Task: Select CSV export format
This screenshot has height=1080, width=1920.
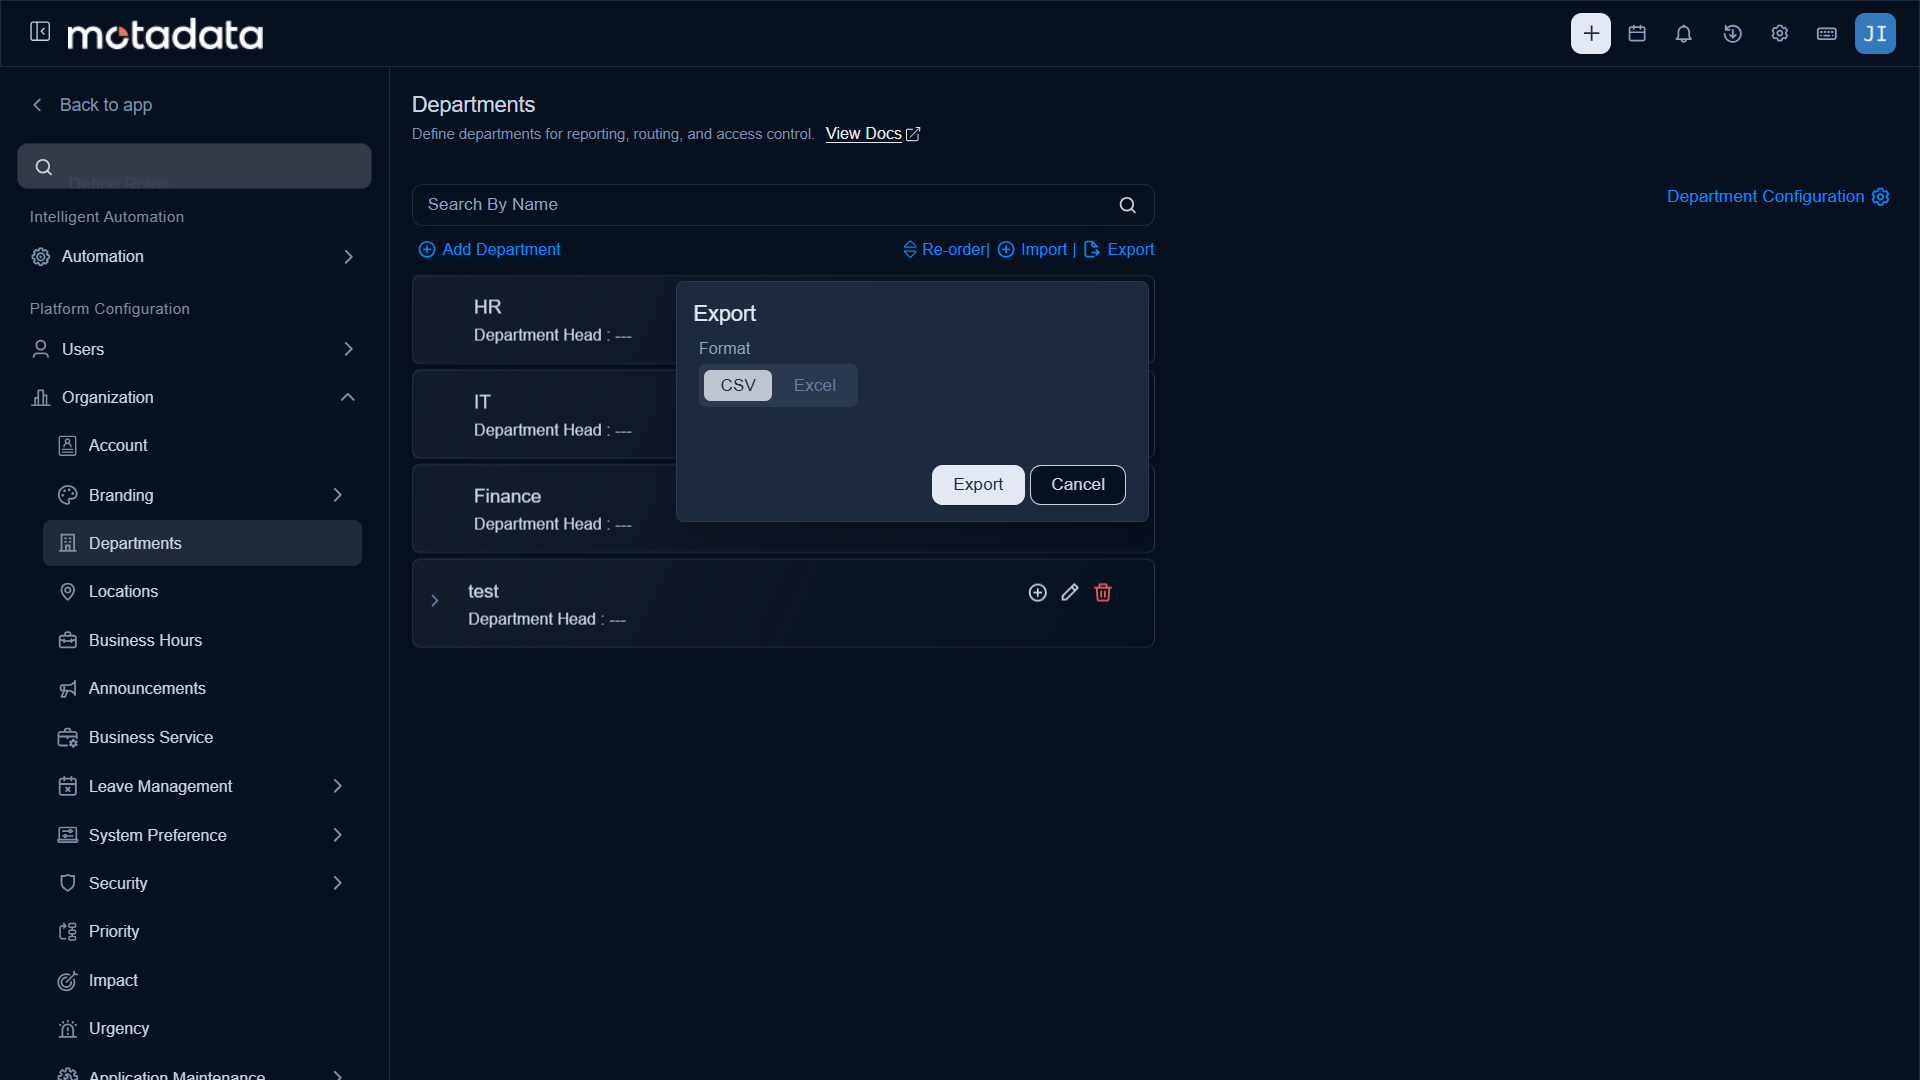Action: [x=738, y=385]
